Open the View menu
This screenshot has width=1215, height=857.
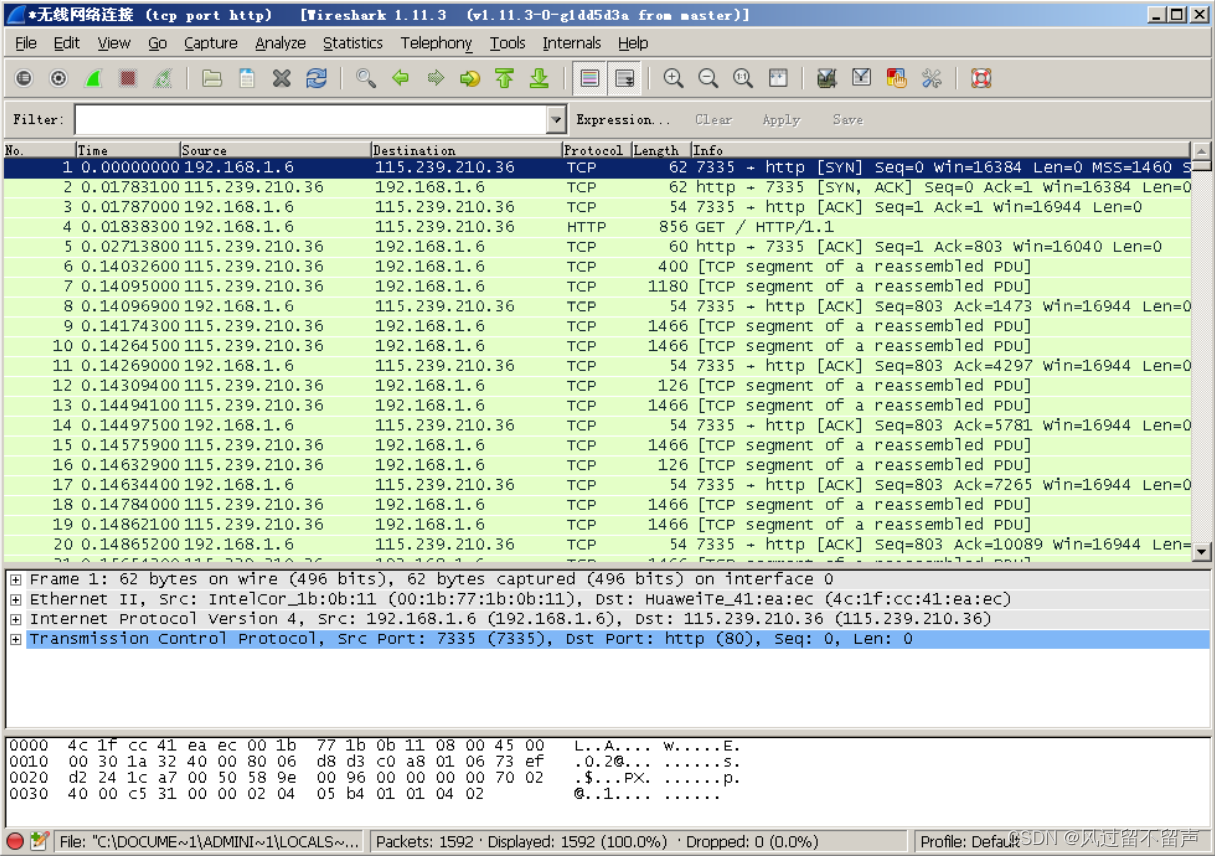(x=114, y=43)
